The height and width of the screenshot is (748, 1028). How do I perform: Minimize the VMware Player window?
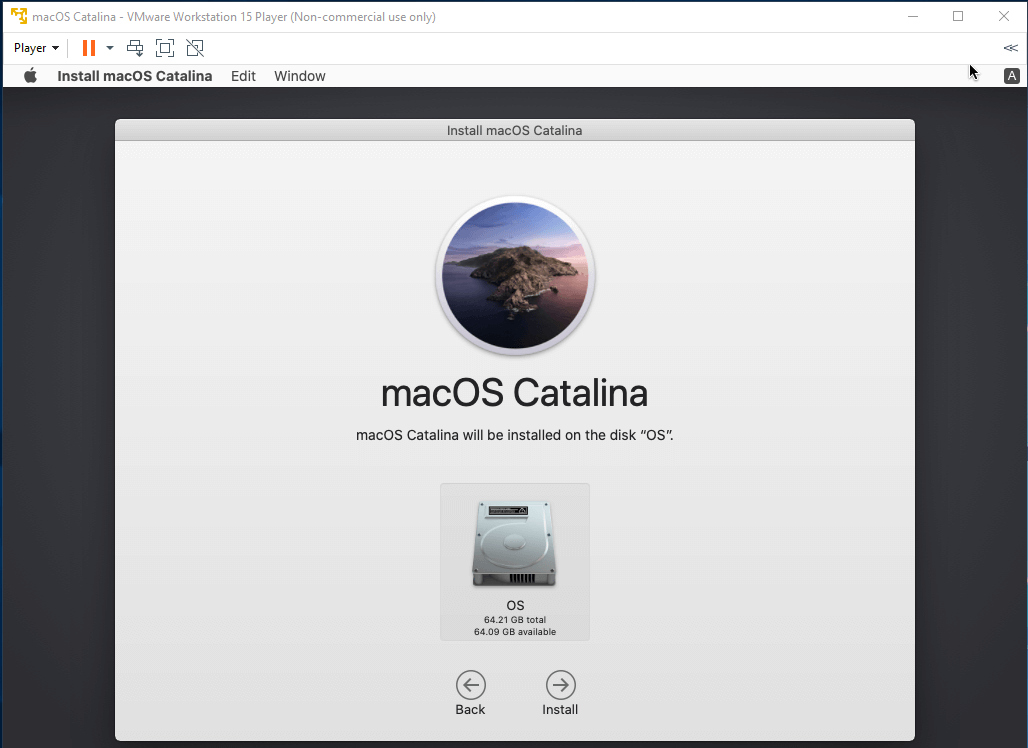pyautogui.click(x=913, y=16)
